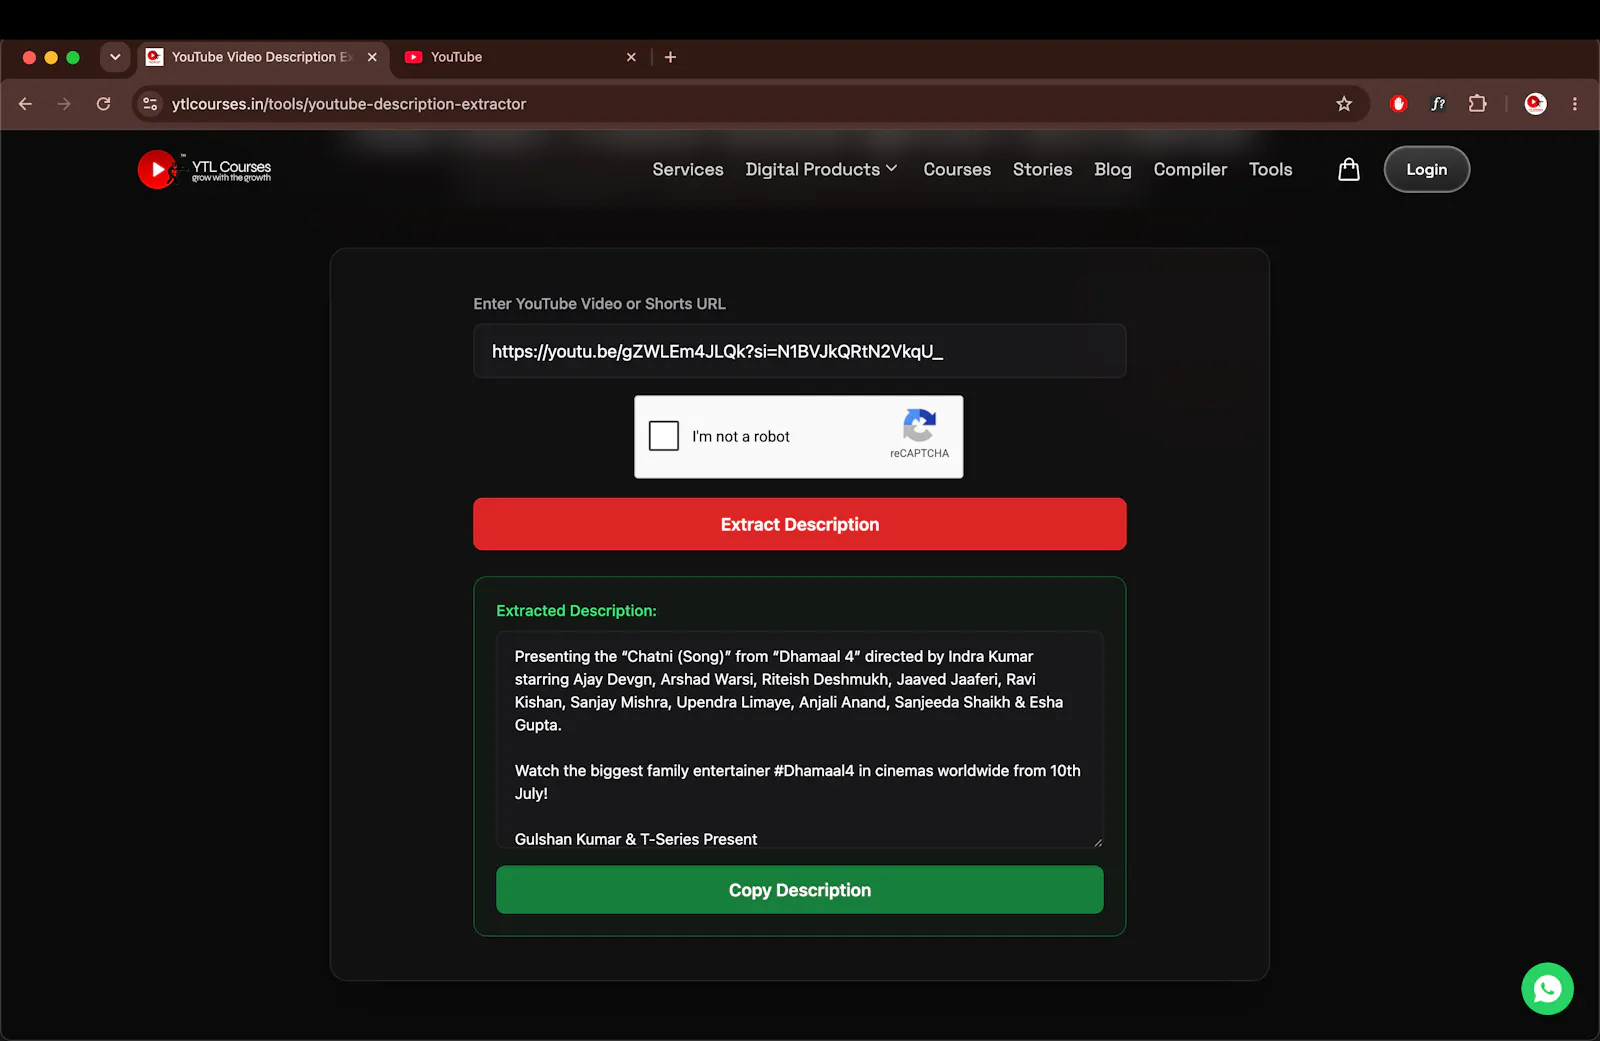Image resolution: width=1600 pixels, height=1041 pixels.
Task: Open the Chrome three-dot menu
Action: (1575, 104)
